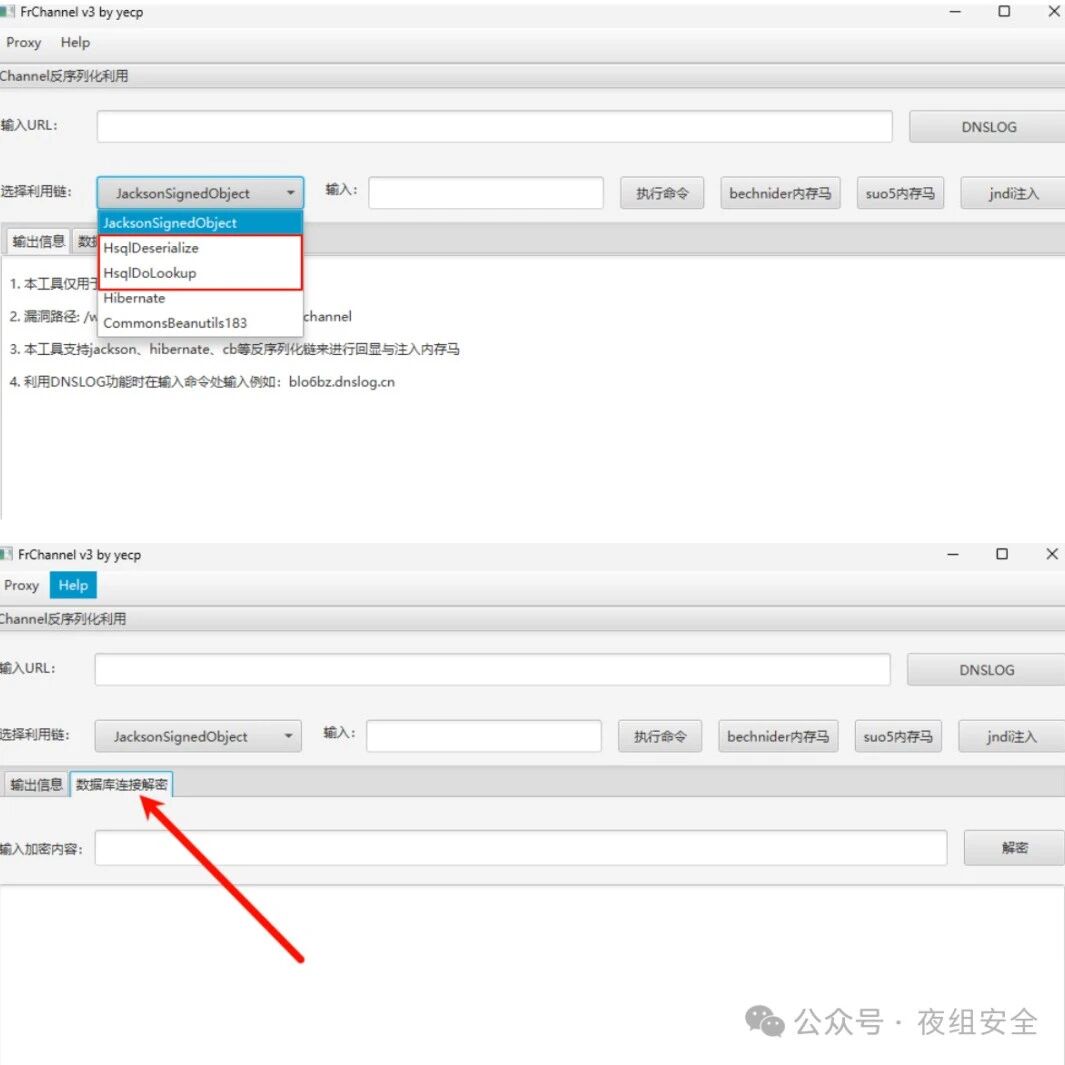Choose HsqlDoLookup from the chain list

click(200, 273)
